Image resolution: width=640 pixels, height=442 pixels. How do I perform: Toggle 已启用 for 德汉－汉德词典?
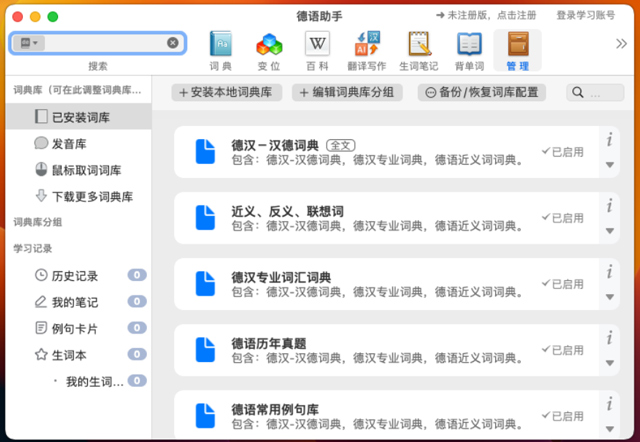coord(562,152)
